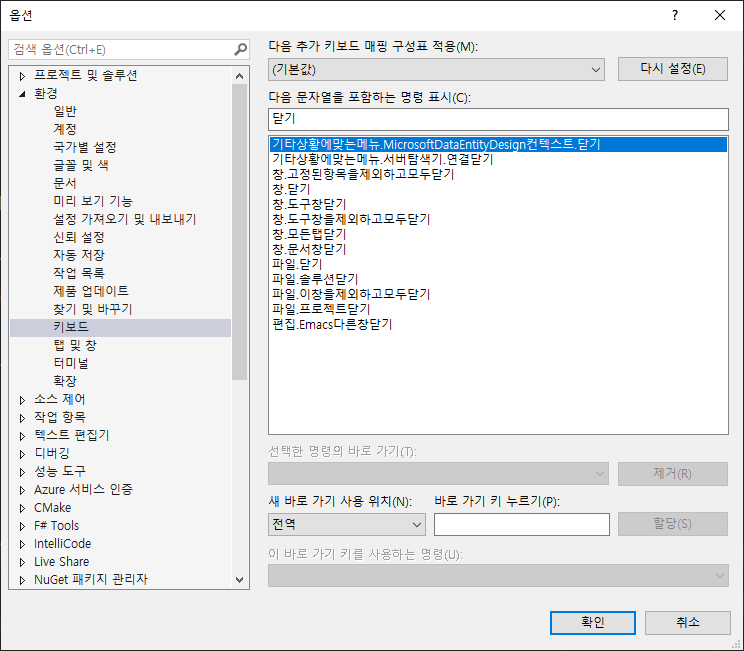Open 찾기 및 바꾸기 settings
The image size is (744, 651).
(x=93, y=309)
